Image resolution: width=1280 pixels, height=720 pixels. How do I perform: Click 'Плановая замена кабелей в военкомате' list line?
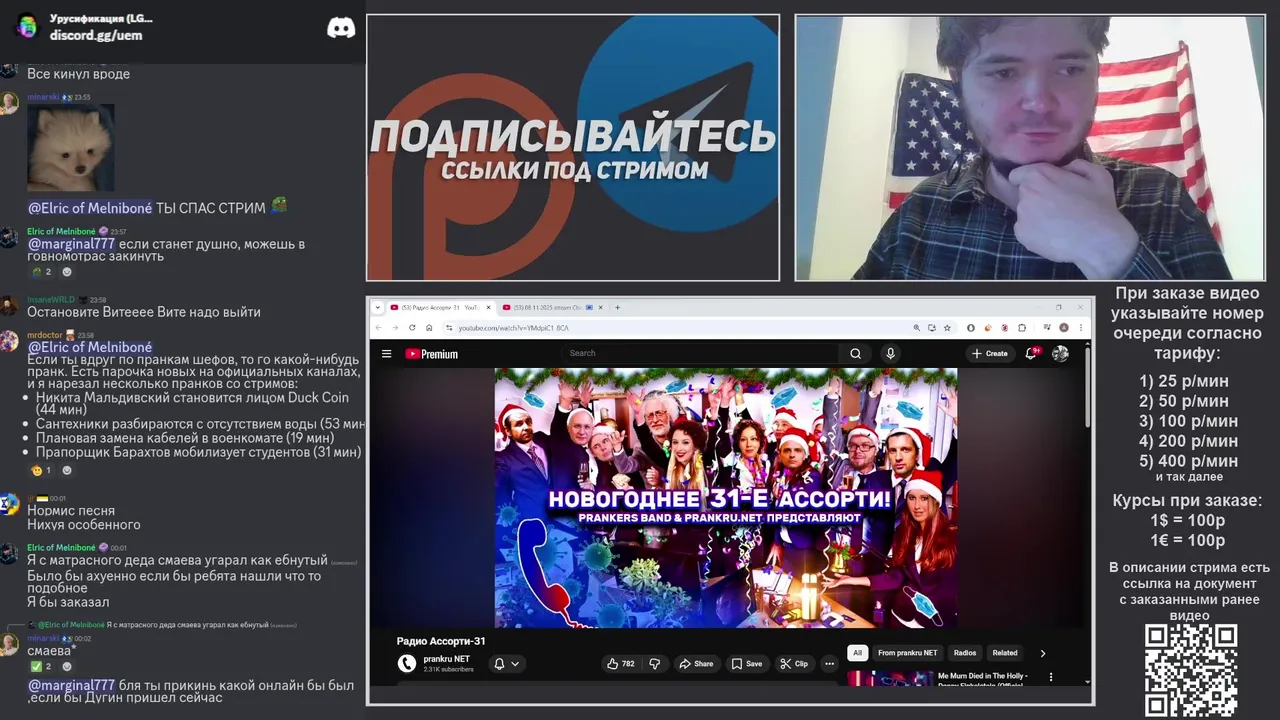pos(185,438)
